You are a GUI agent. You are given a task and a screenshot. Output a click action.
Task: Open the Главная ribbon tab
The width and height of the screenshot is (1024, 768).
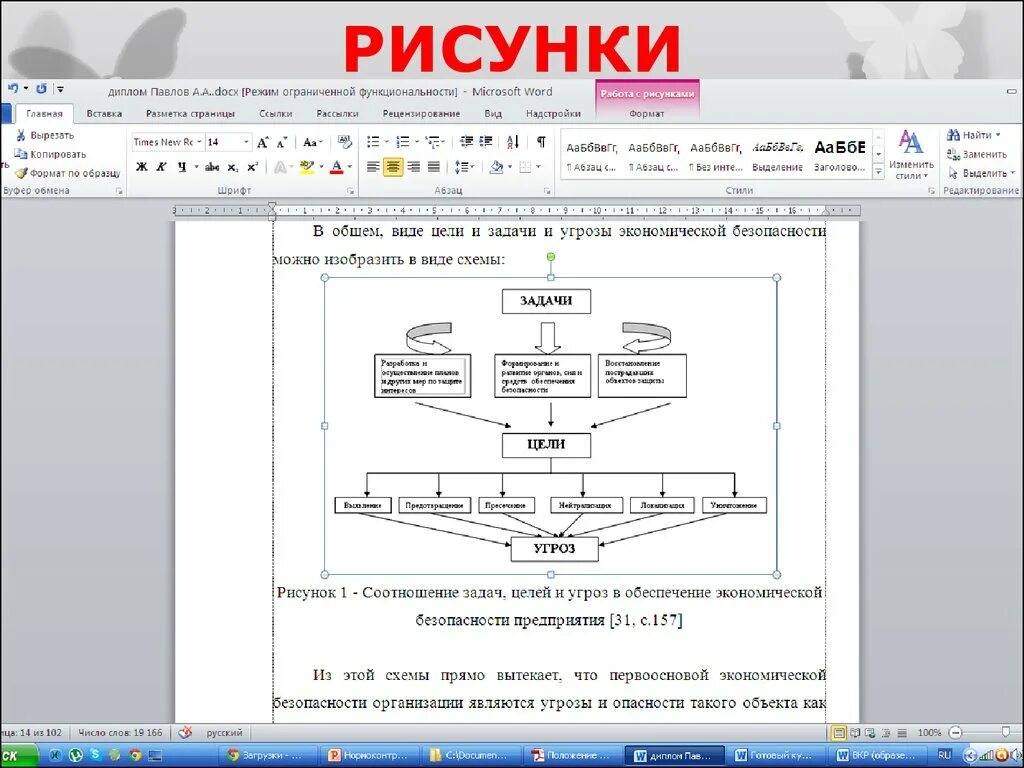[44, 114]
